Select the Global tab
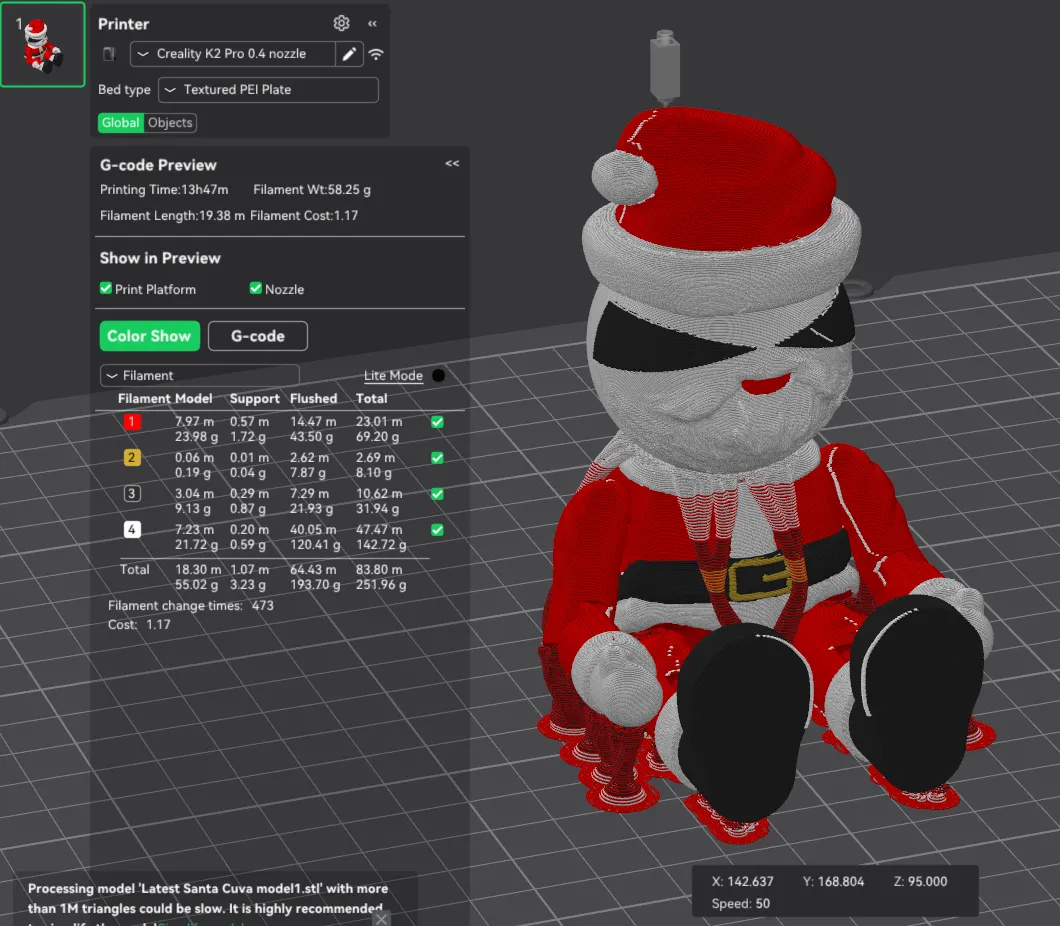Screen dimensions: 1060x926 120,123
